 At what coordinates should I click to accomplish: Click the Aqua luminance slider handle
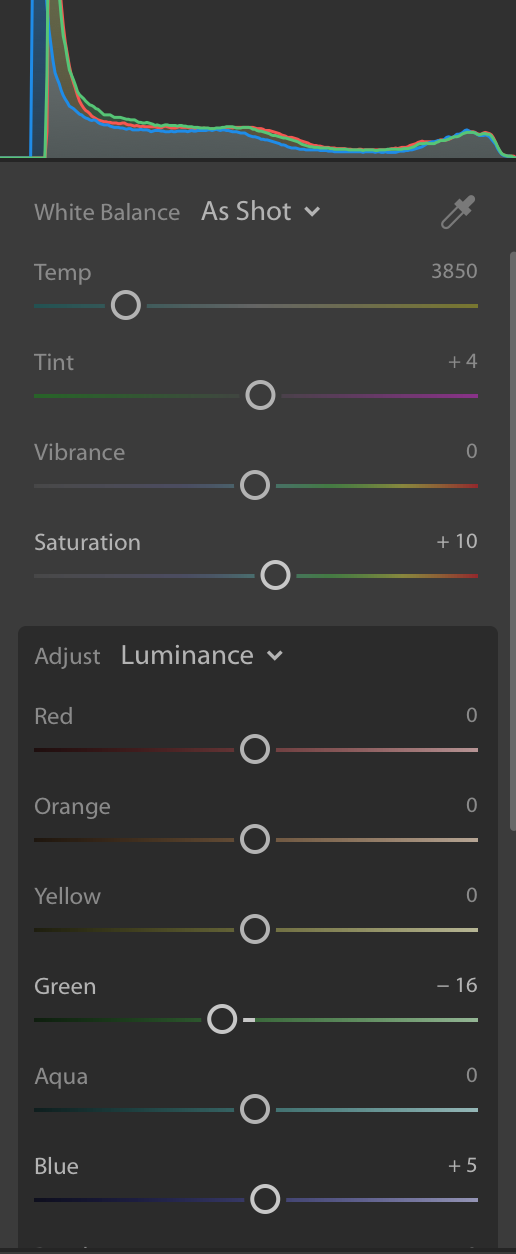tap(255, 1109)
